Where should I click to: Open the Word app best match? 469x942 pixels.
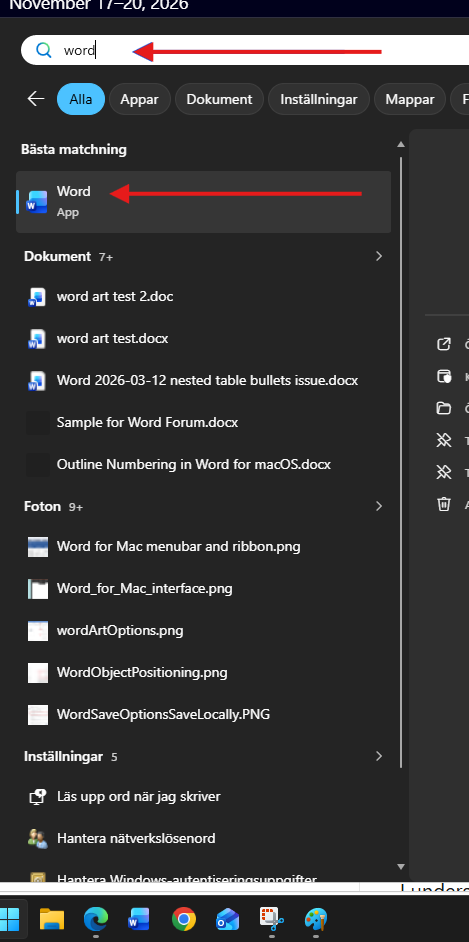[x=203, y=202]
